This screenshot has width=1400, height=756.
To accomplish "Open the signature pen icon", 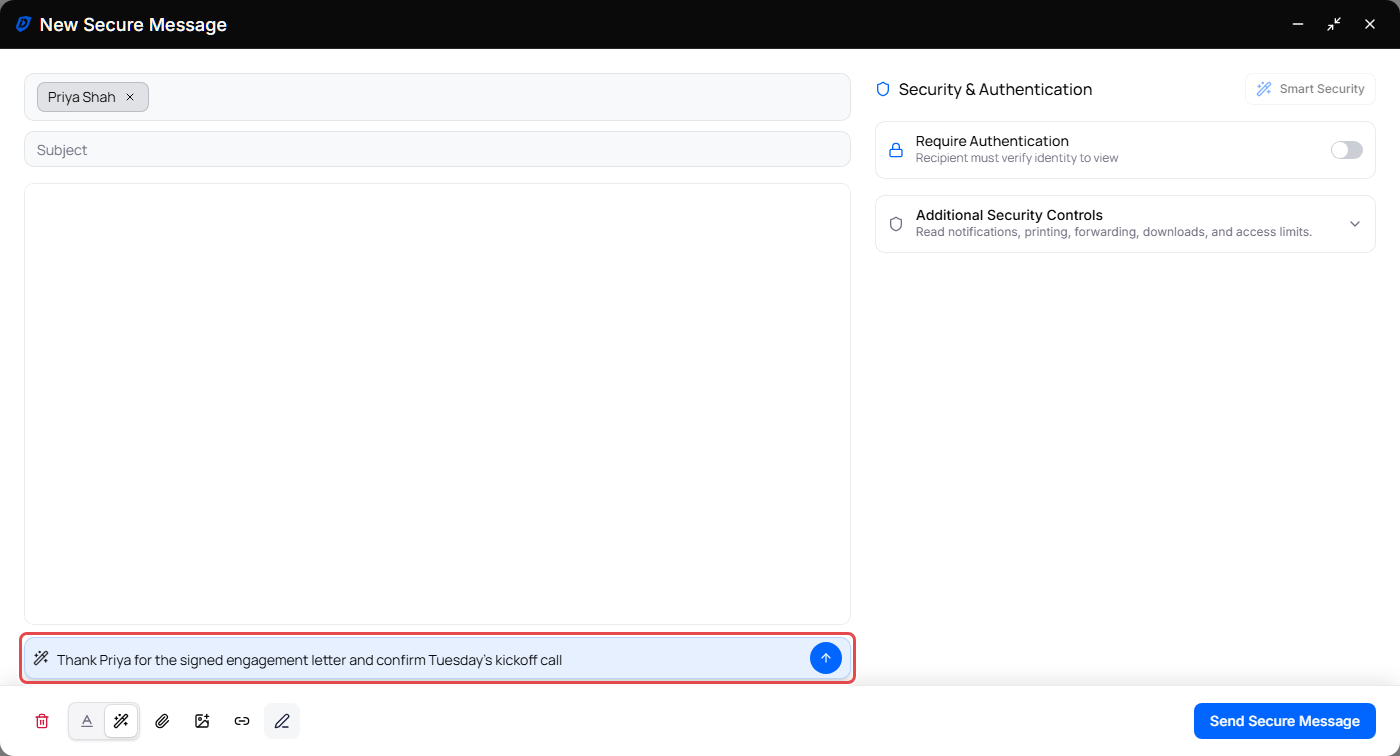I will [282, 721].
